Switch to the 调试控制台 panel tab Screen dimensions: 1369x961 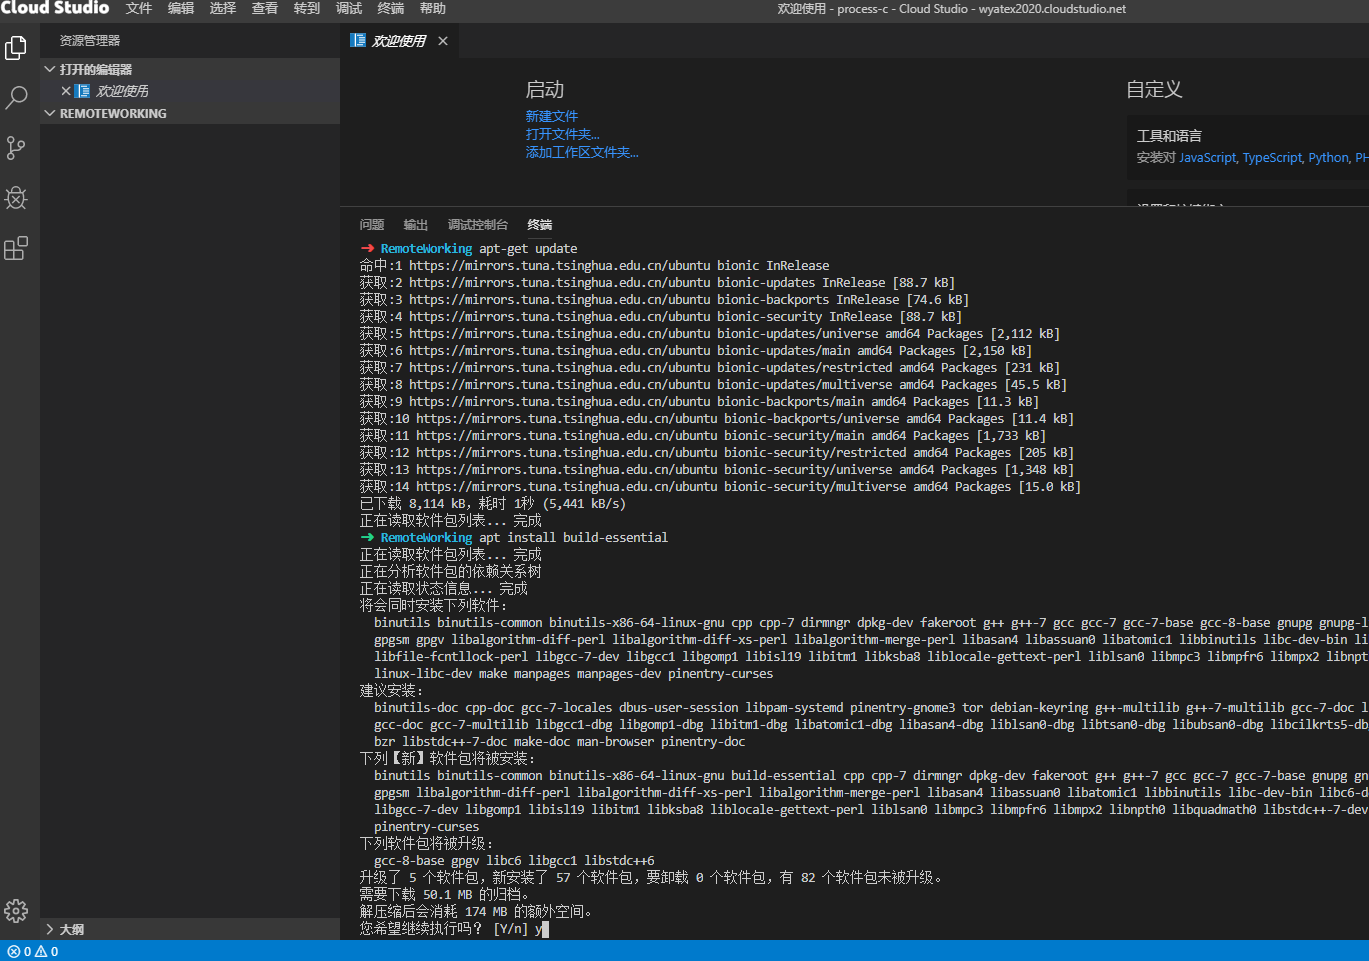(x=477, y=225)
